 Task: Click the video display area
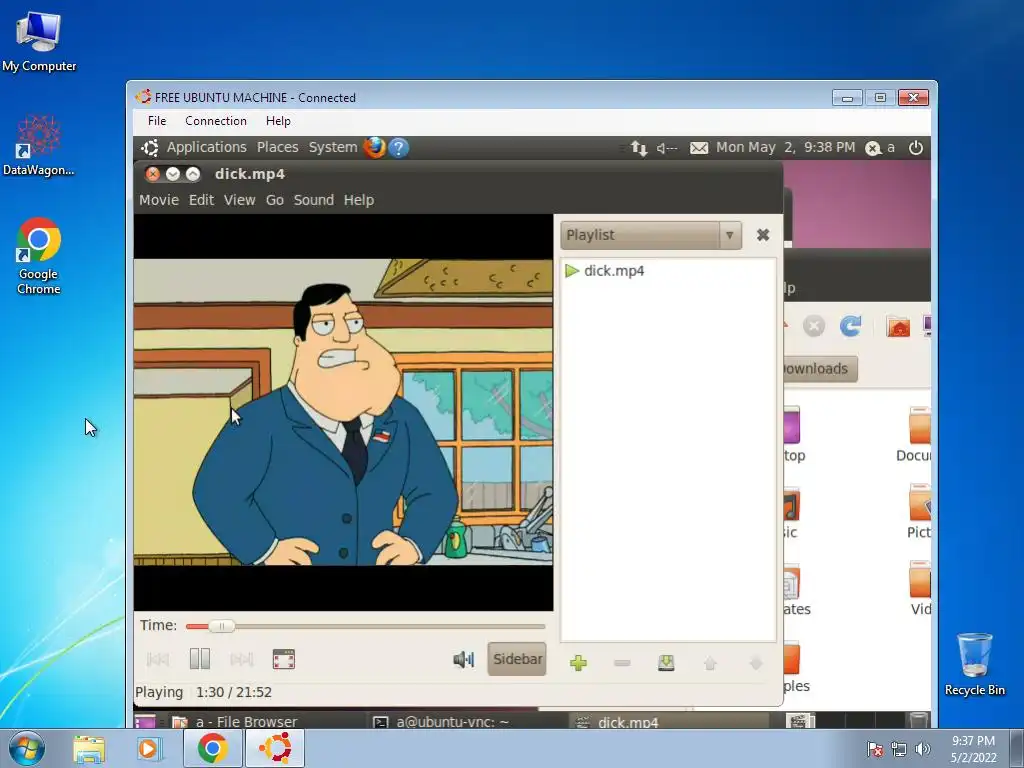343,412
